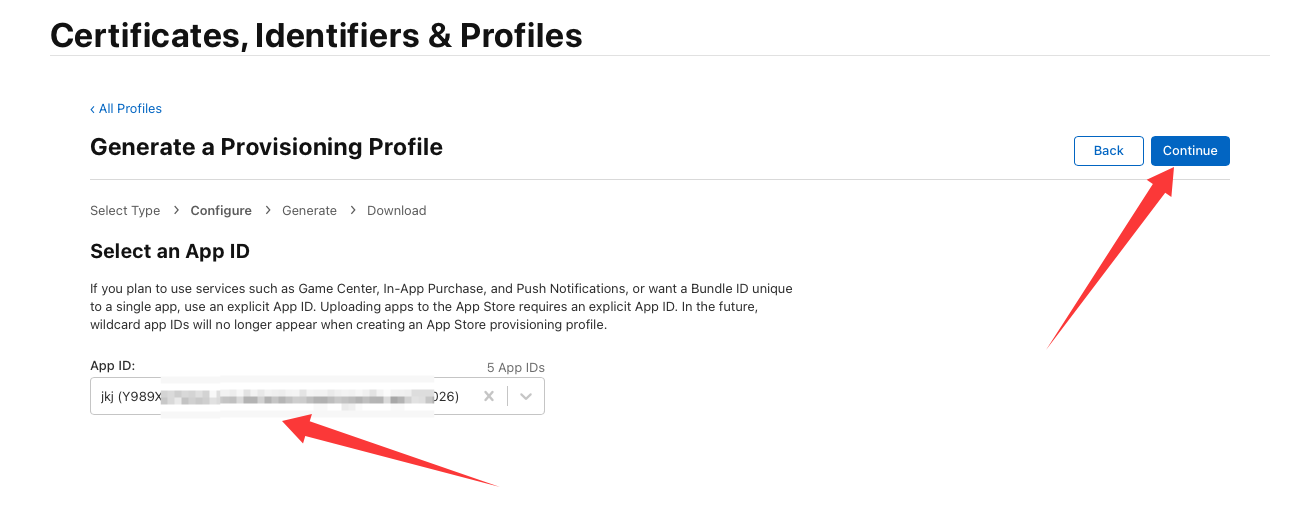
Task: Click the Certificates, Identifiers & Profiles title
Action: (316, 36)
